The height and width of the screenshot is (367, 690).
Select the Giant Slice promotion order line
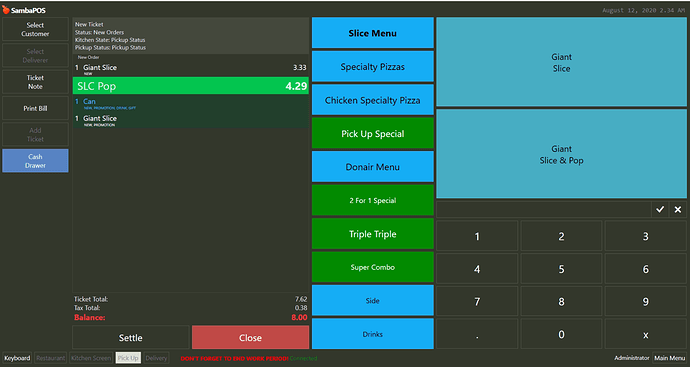(191, 120)
